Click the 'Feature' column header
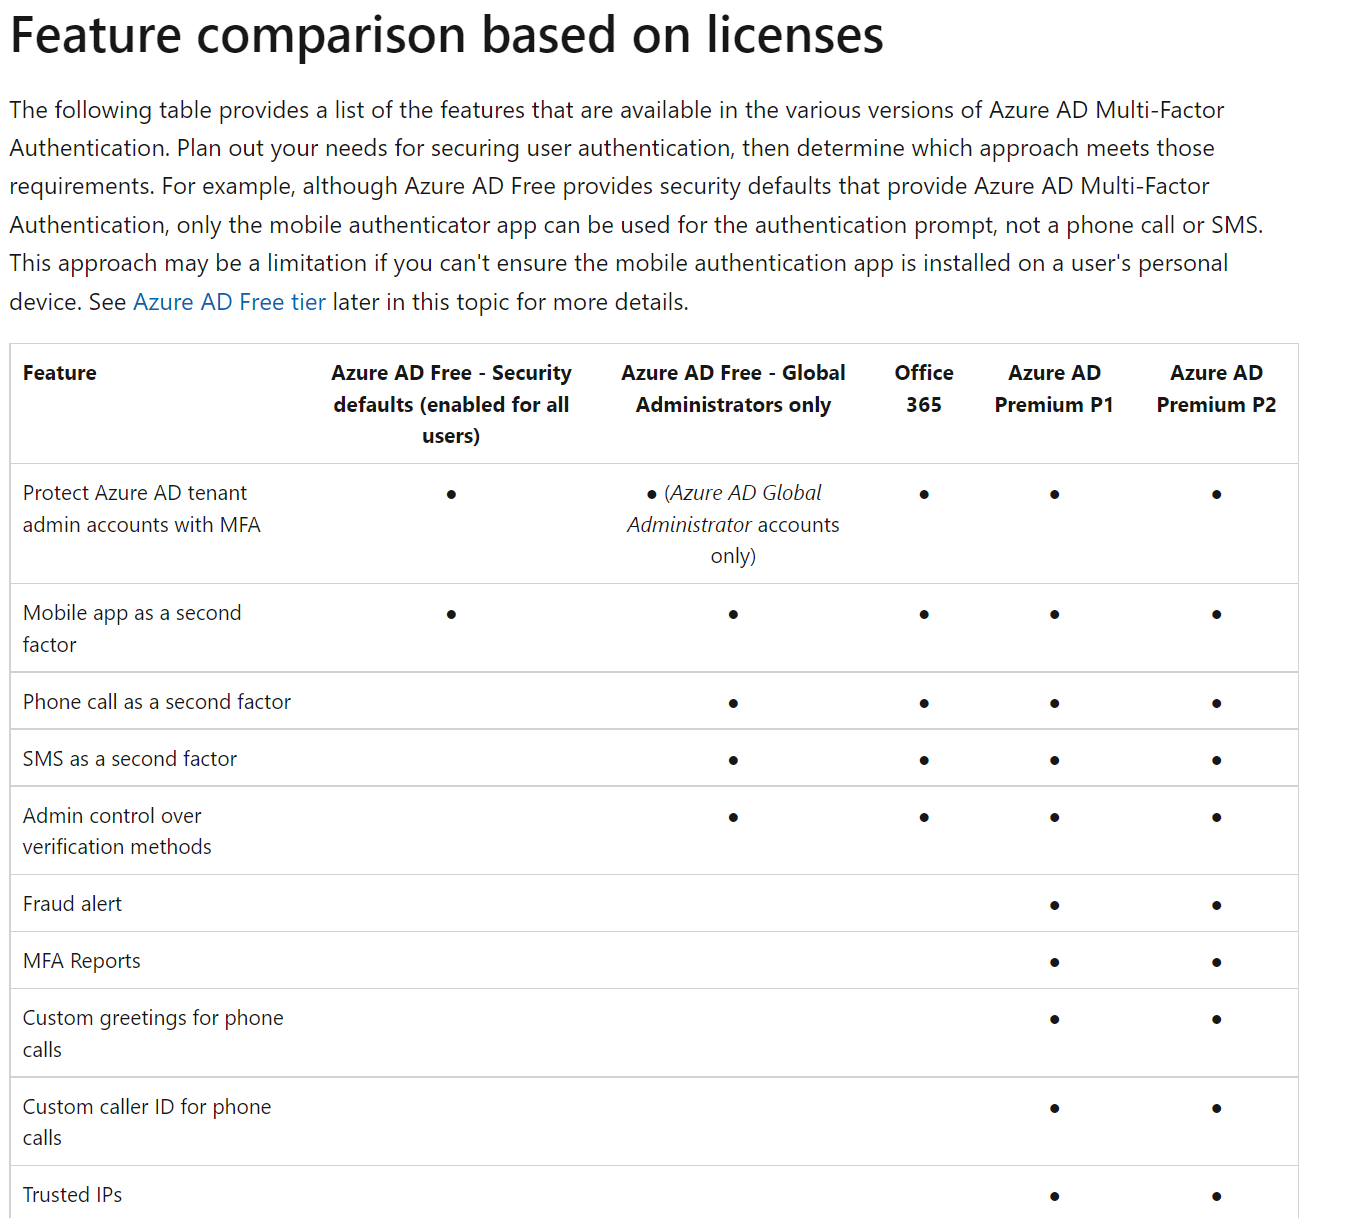Screen dimensions: 1347x1218 (x=60, y=373)
